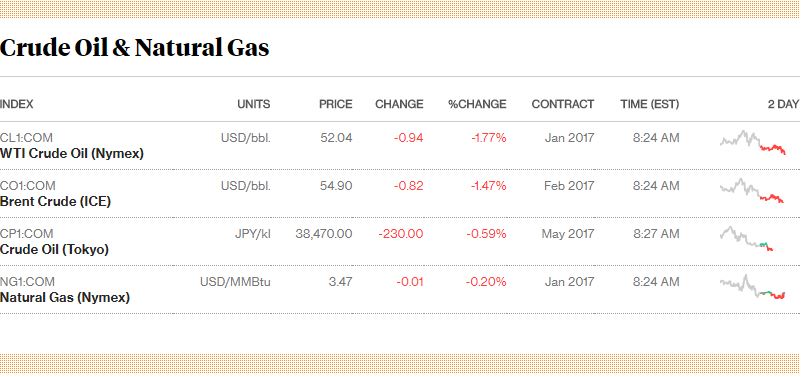Click the CONTRACT column header
This screenshot has height=377, width=801.
coord(562,104)
